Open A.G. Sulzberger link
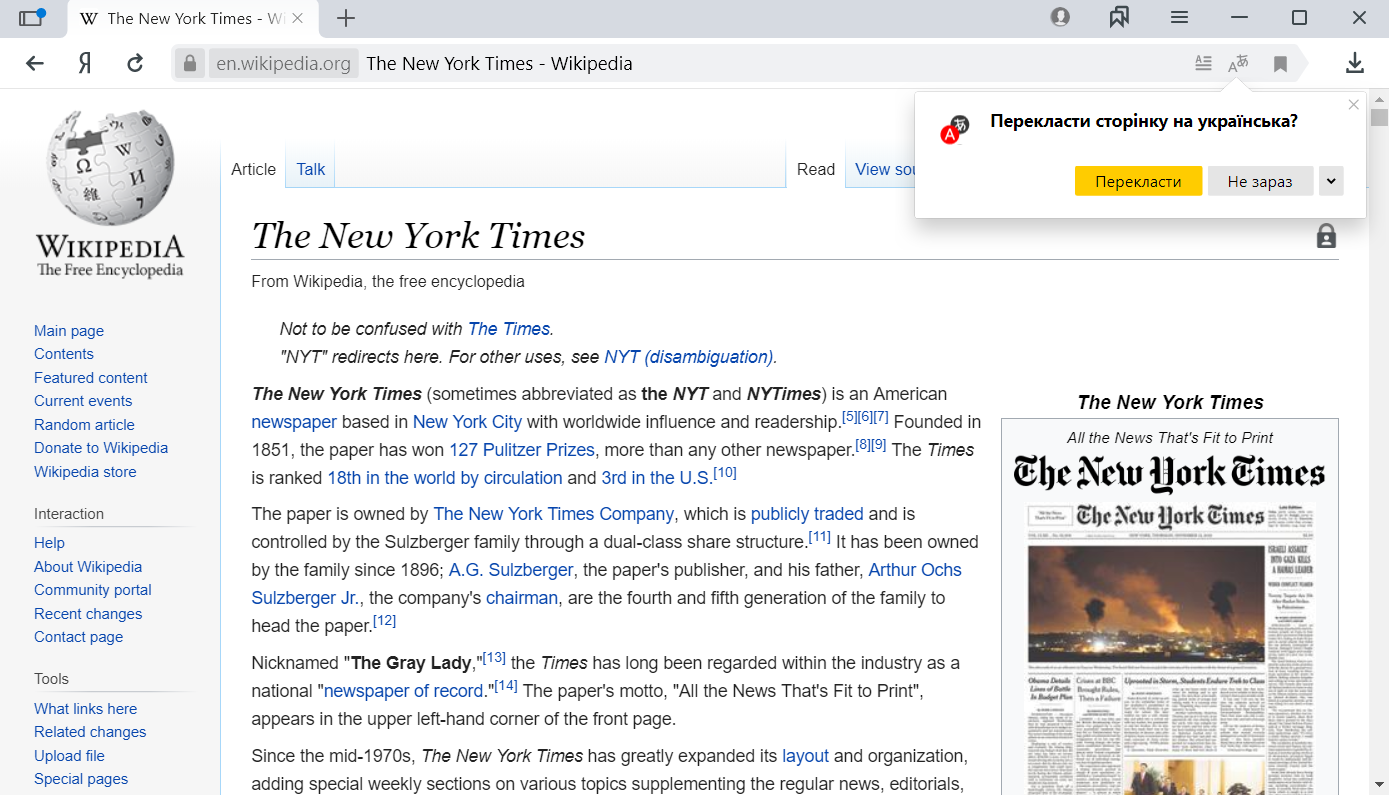Viewport: 1389px width, 795px height. [x=511, y=570]
